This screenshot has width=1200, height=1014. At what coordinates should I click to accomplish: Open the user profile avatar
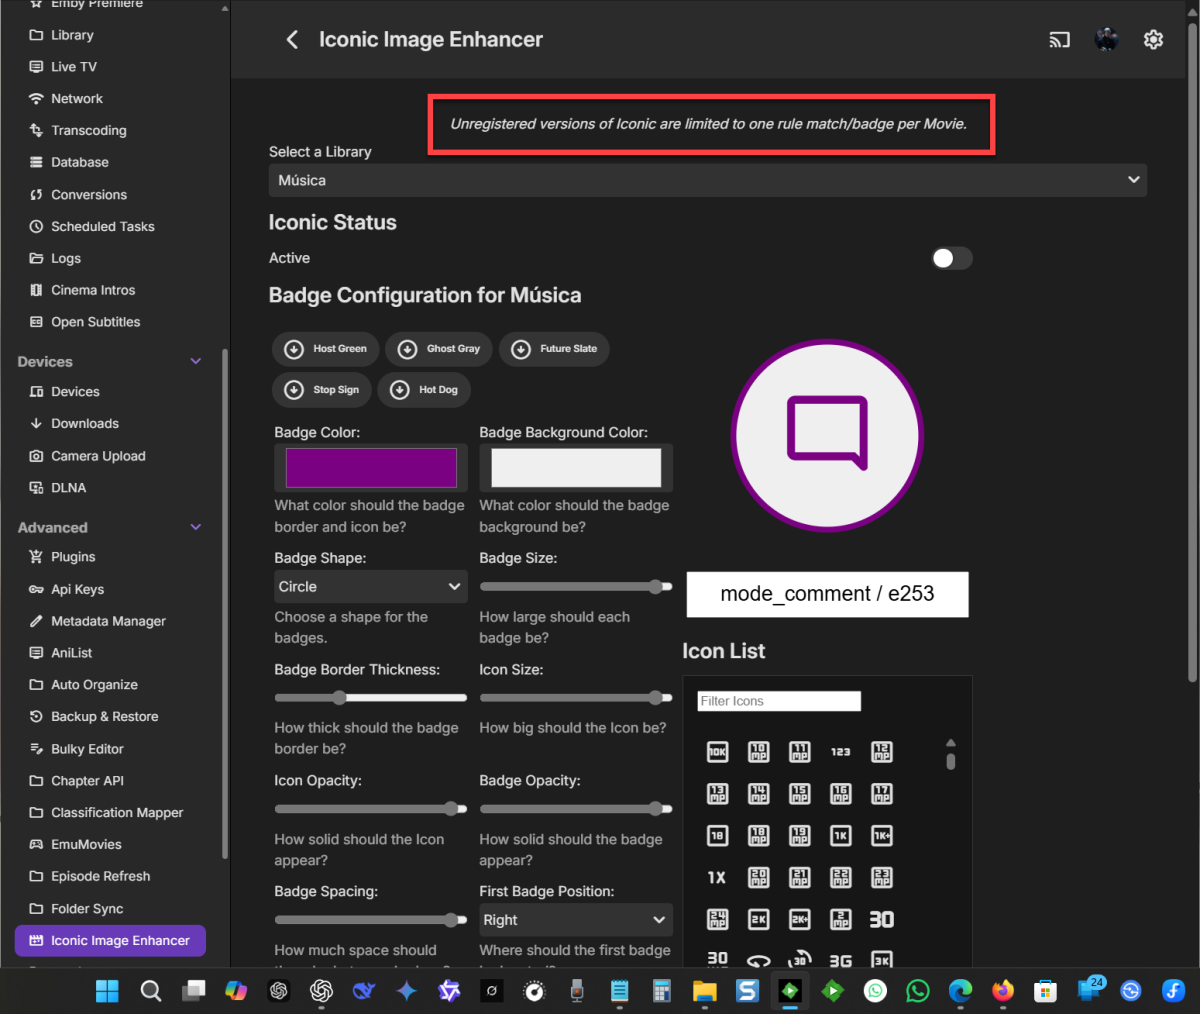pyautogui.click(x=1106, y=40)
